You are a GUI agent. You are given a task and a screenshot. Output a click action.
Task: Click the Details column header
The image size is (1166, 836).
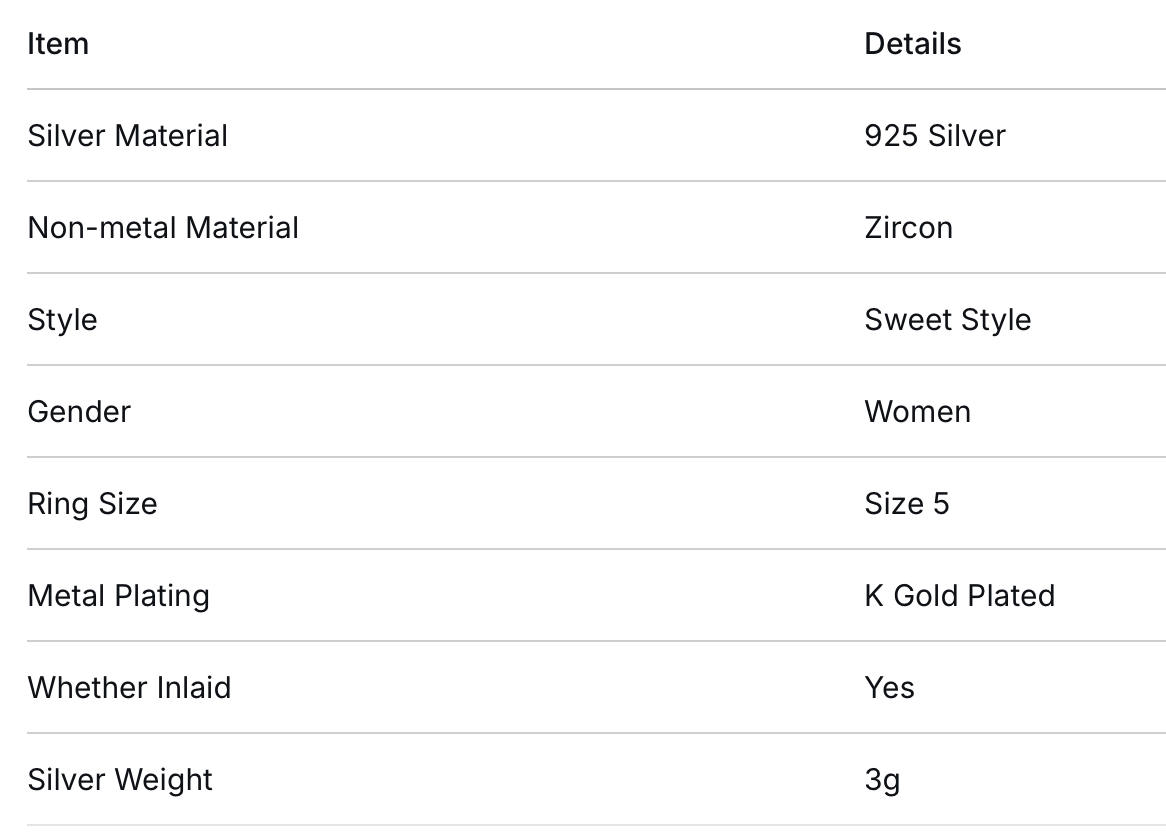(x=912, y=44)
